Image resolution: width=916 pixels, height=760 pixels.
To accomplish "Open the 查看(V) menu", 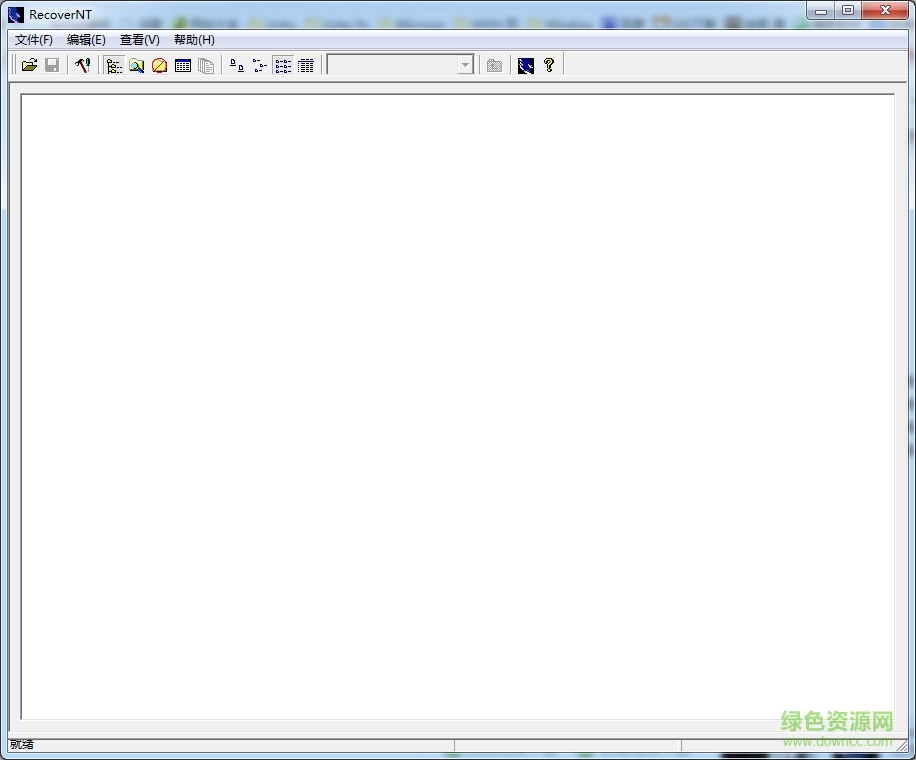I will pyautogui.click(x=140, y=40).
